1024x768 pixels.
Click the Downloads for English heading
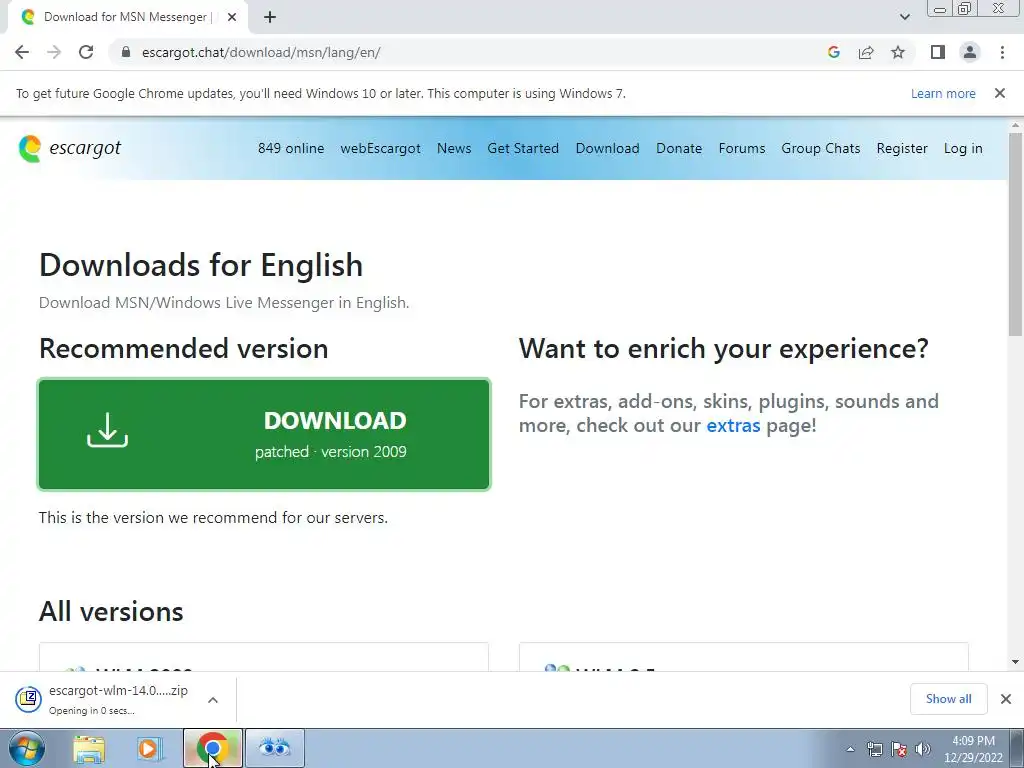pyautogui.click(x=201, y=265)
